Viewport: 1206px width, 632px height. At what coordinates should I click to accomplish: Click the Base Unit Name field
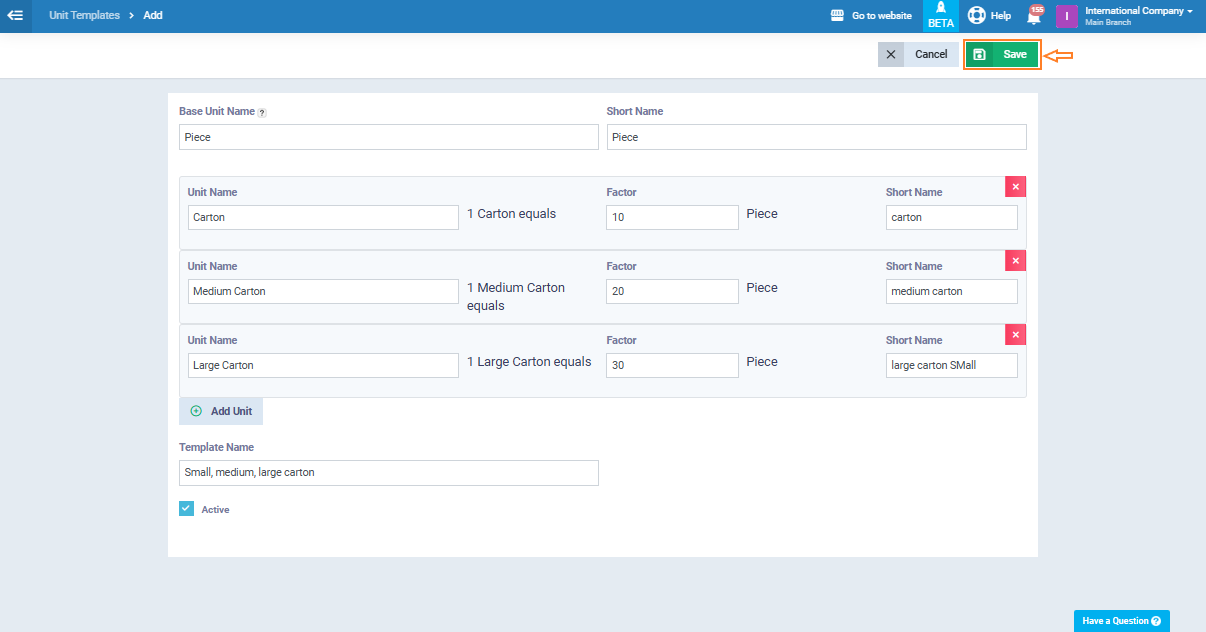coord(388,138)
